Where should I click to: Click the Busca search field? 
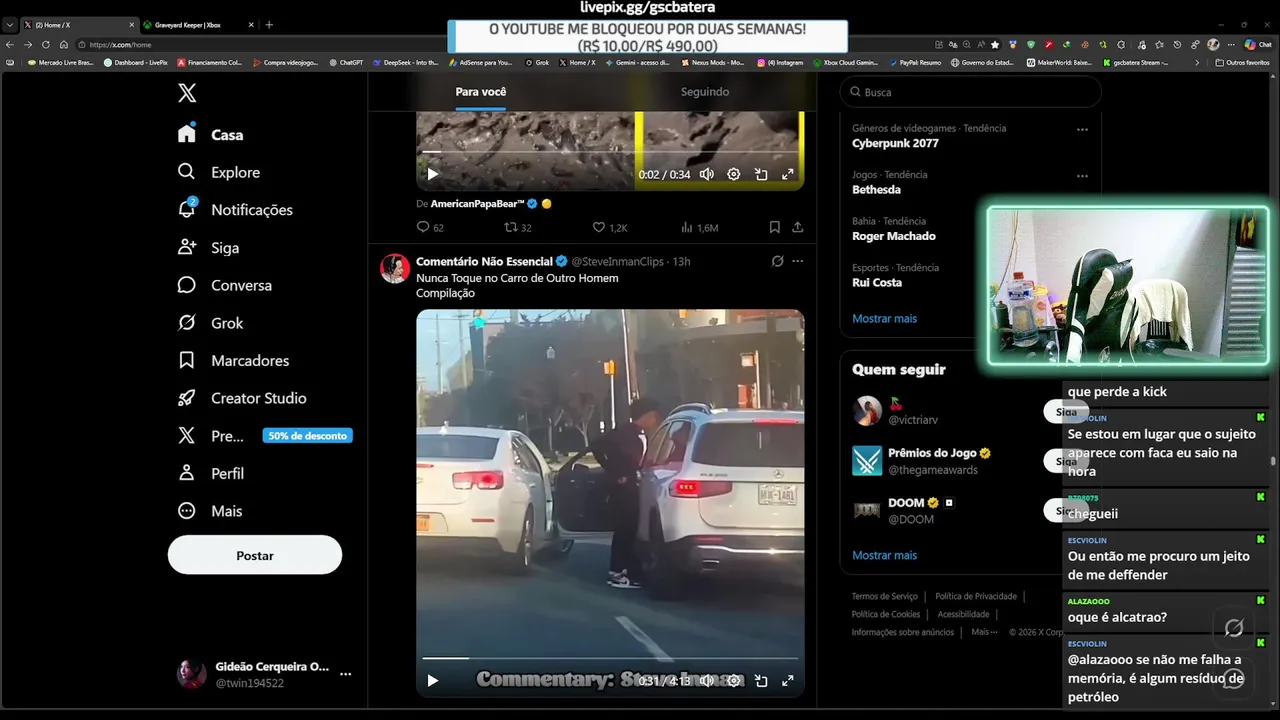[x=970, y=92]
